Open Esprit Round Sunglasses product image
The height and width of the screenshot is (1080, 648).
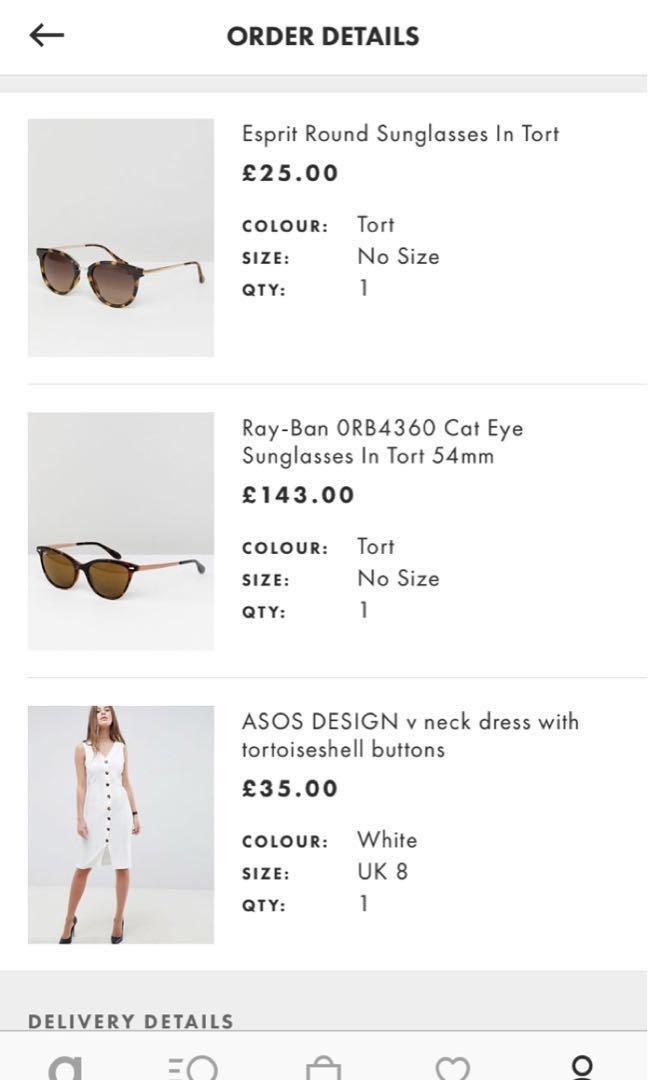121,238
